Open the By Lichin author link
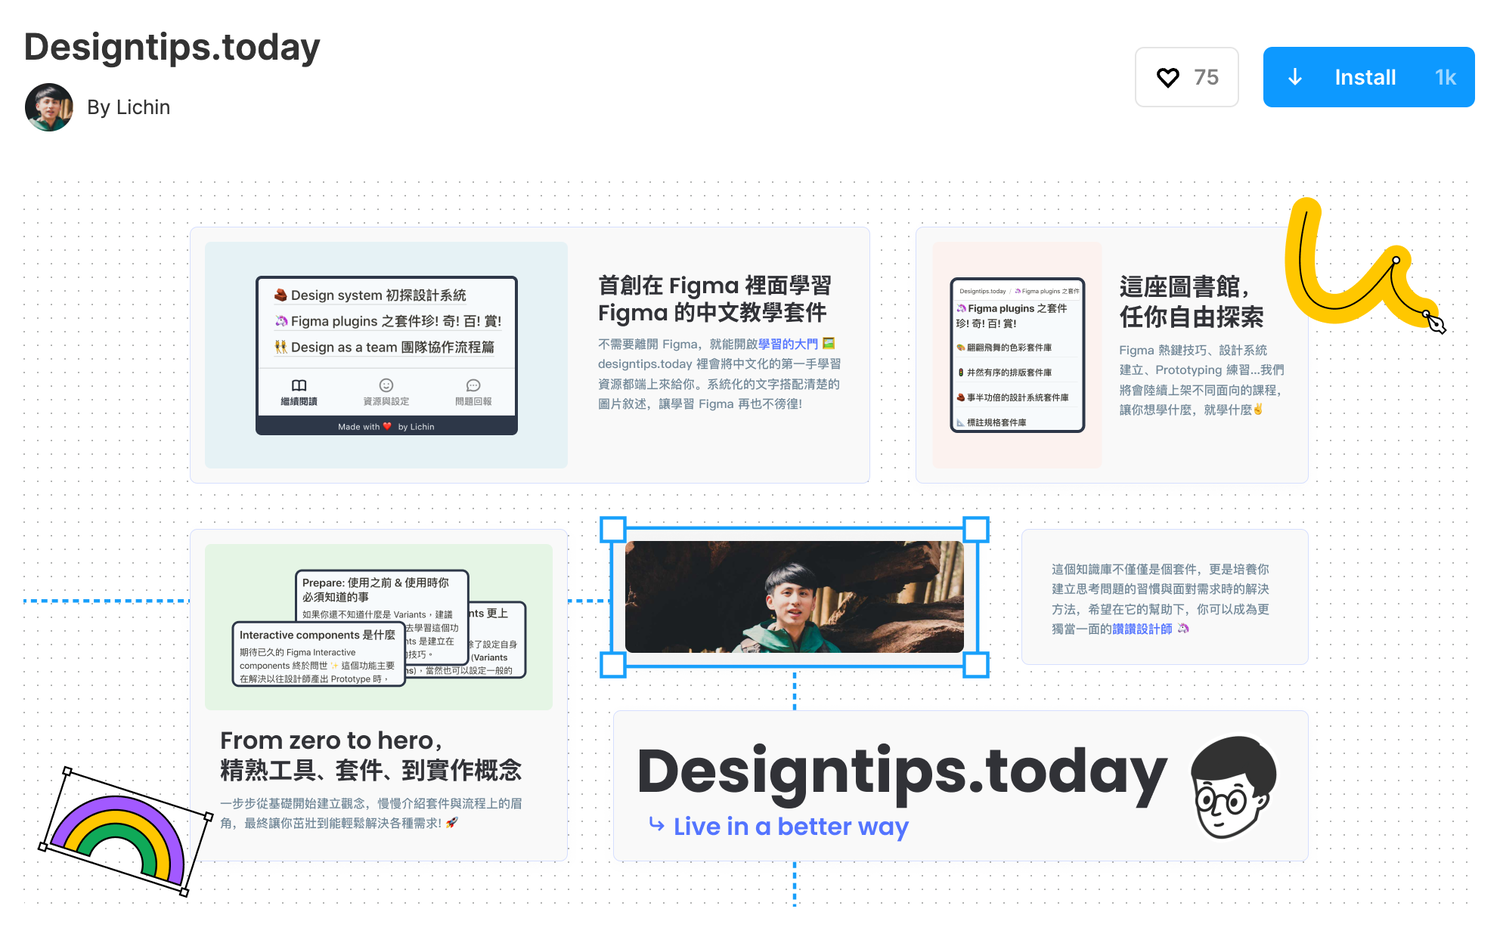This screenshot has height=946, width=1500. pos(128,107)
